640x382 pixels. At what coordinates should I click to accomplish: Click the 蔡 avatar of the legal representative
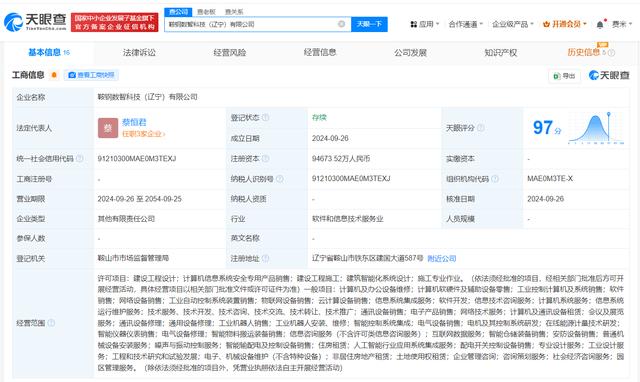108,128
